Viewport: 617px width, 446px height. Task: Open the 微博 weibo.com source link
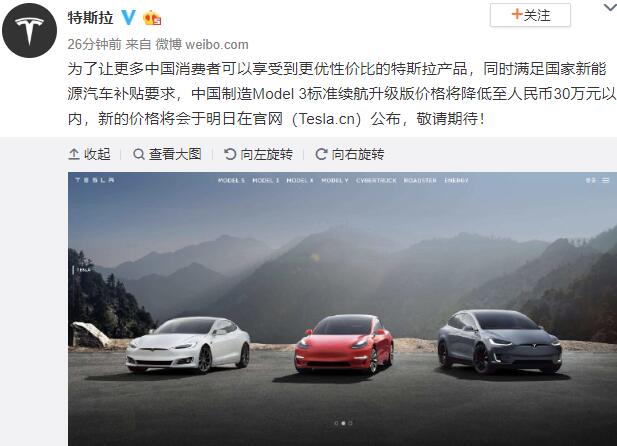point(202,44)
